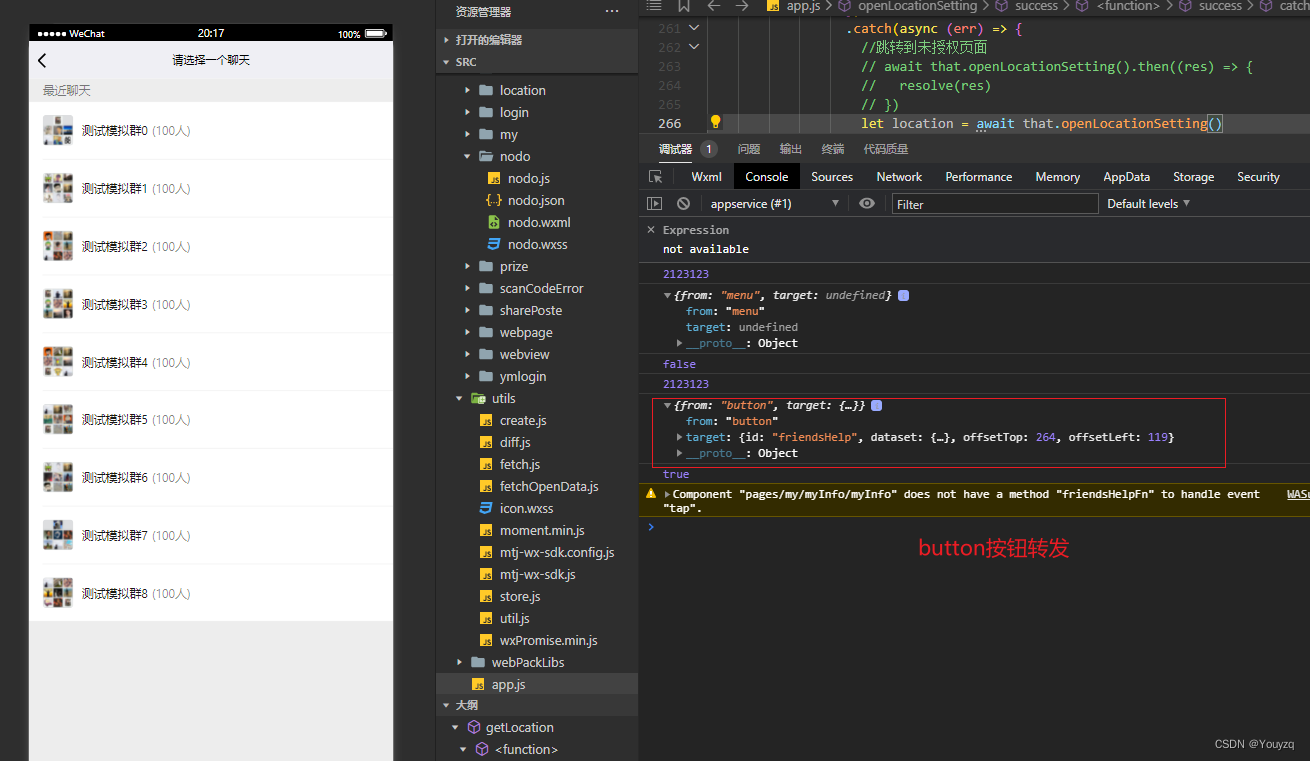The width and height of the screenshot is (1310, 761).
Task: Click the element inspector picker icon
Action: (x=656, y=177)
